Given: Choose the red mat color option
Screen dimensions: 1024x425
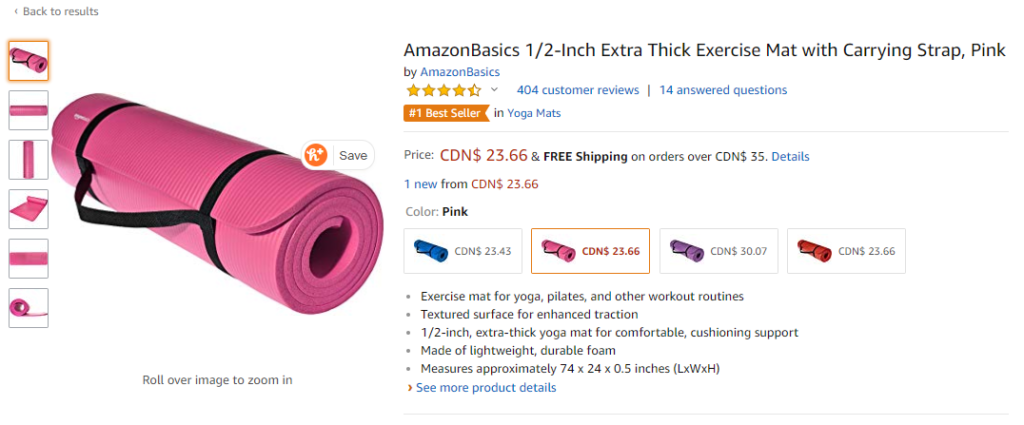Looking at the screenshot, I should coord(846,251).
